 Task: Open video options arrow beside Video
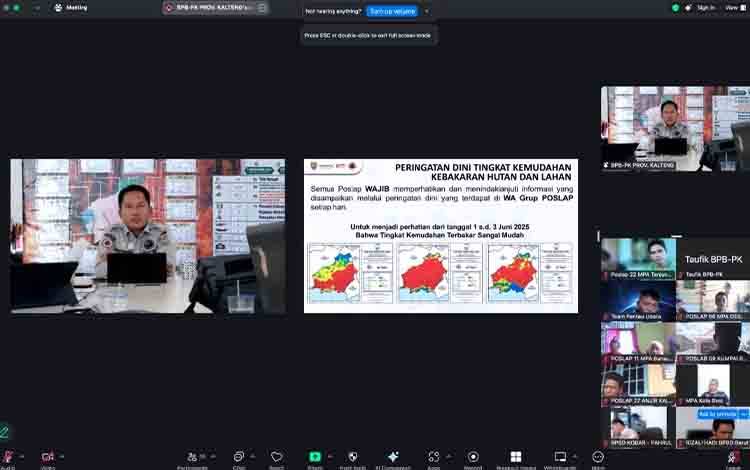tap(62, 457)
